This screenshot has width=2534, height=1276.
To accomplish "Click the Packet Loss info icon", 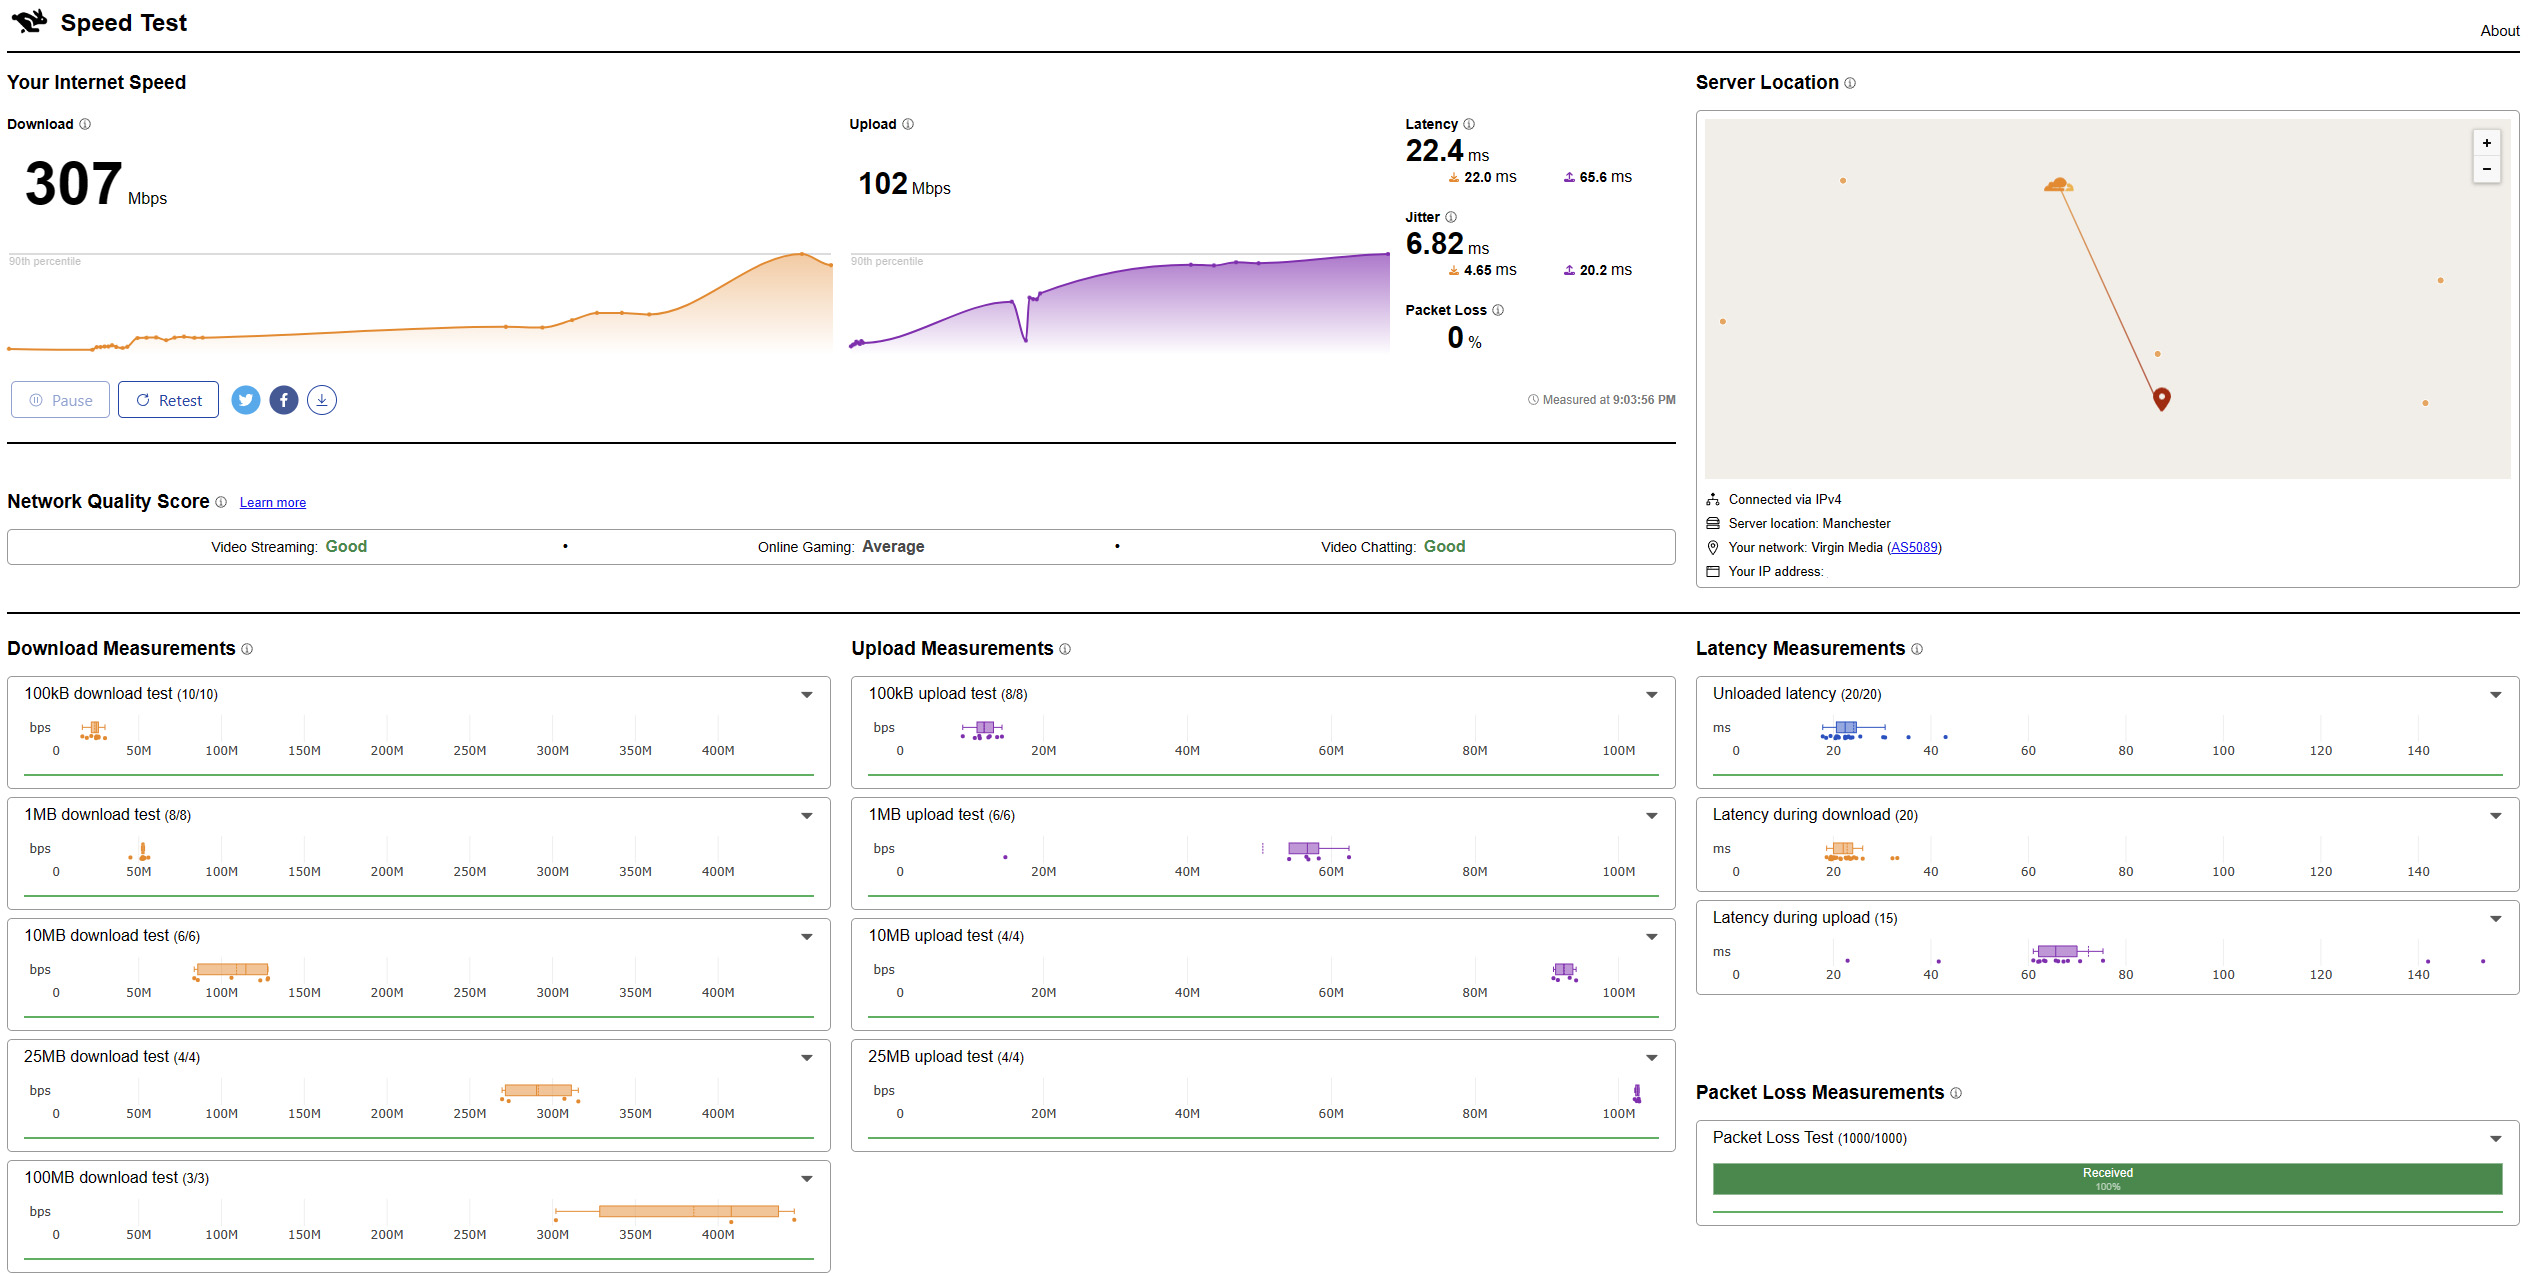I will [x=1498, y=310].
